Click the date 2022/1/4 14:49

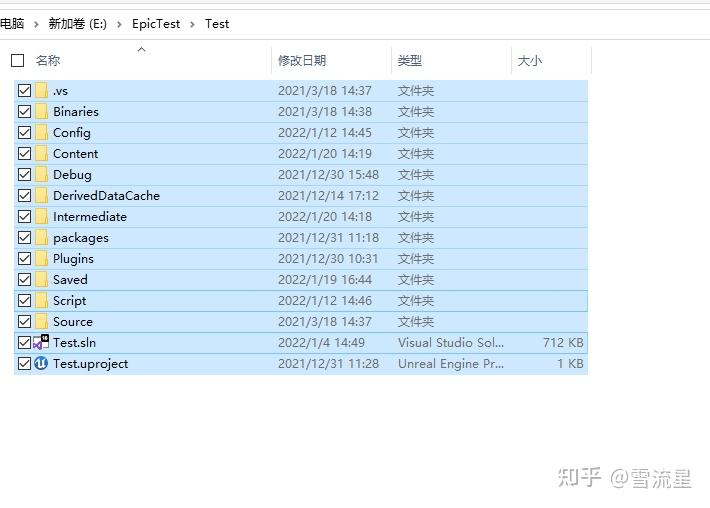click(321, 343)
